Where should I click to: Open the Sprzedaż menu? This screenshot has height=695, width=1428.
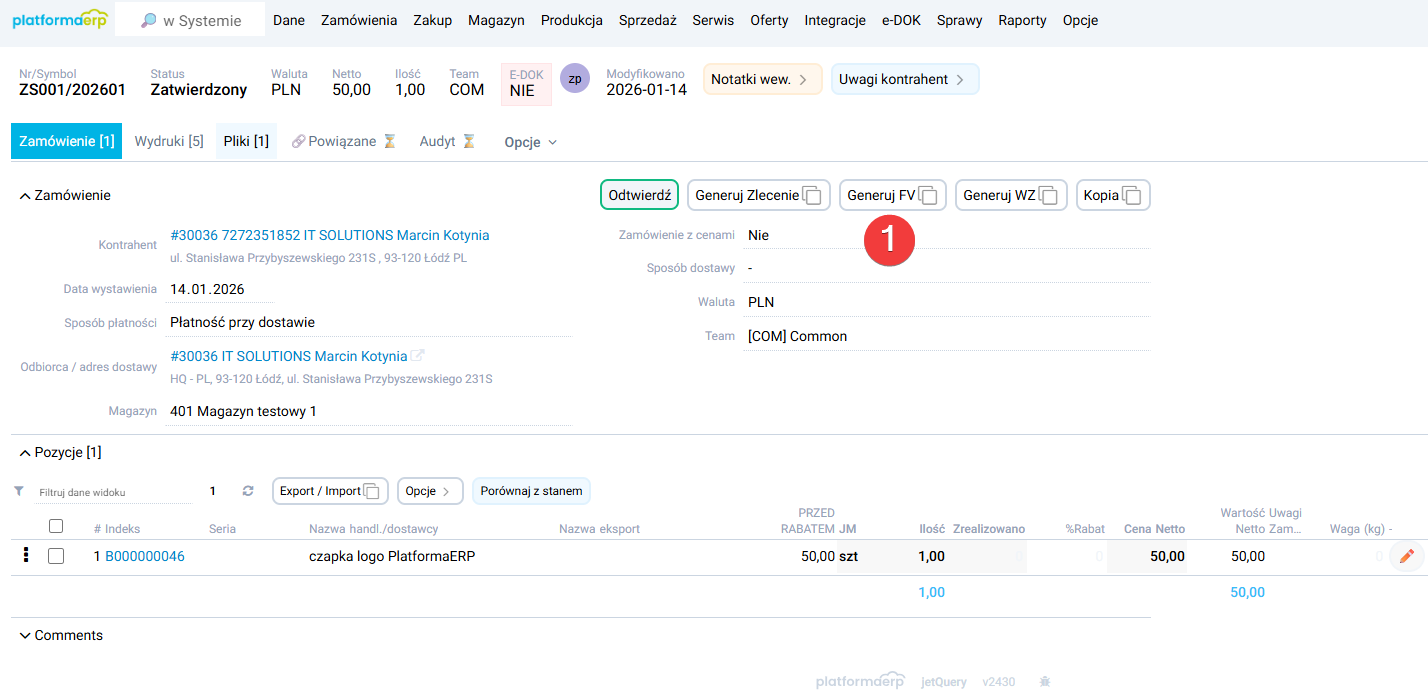(x=647, y=20)
